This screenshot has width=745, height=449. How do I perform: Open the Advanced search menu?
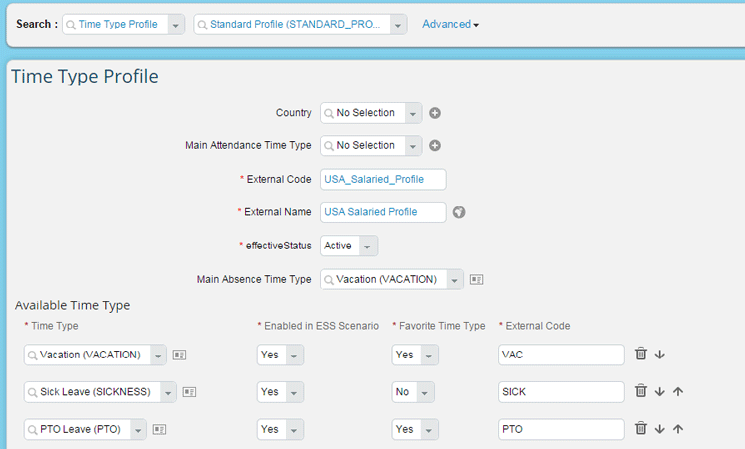pyautogui.click(x=450, y=25)
